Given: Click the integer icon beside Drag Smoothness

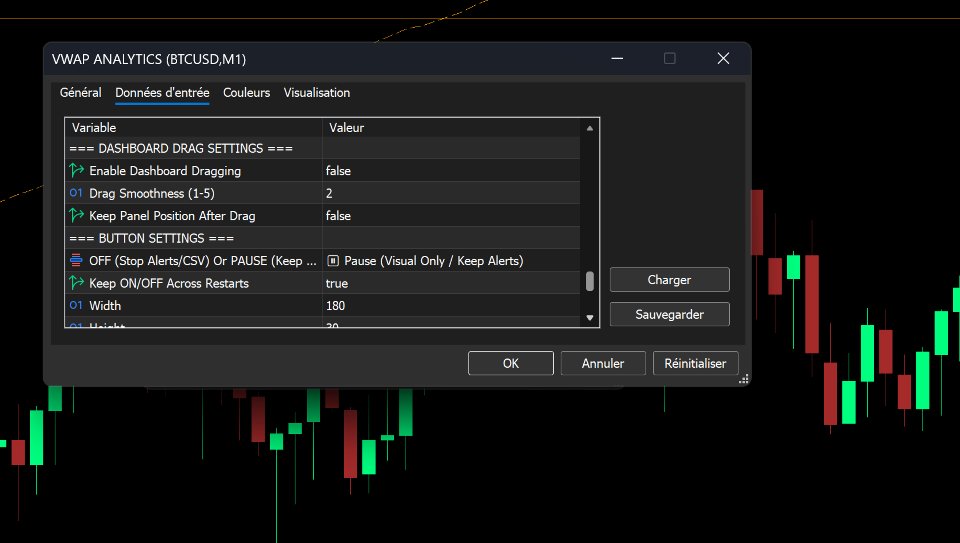Looking at the screenshot, I should [x=76, y=193].
